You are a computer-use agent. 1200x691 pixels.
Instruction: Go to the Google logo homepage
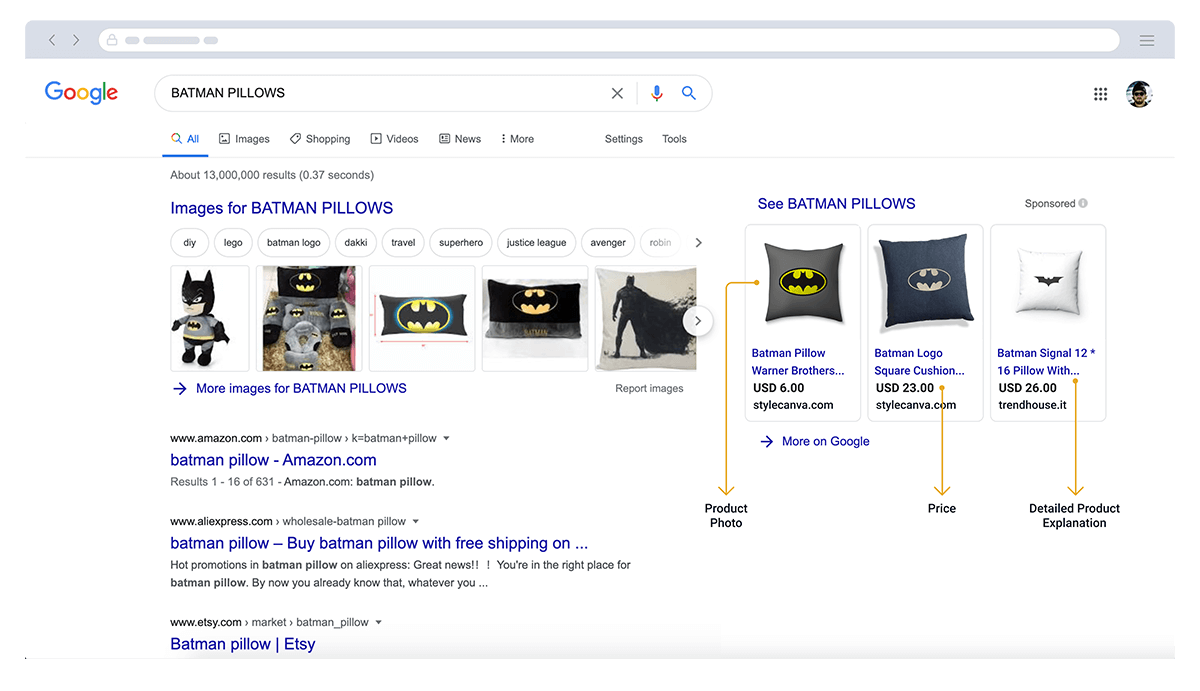click(x=81, y=93)
